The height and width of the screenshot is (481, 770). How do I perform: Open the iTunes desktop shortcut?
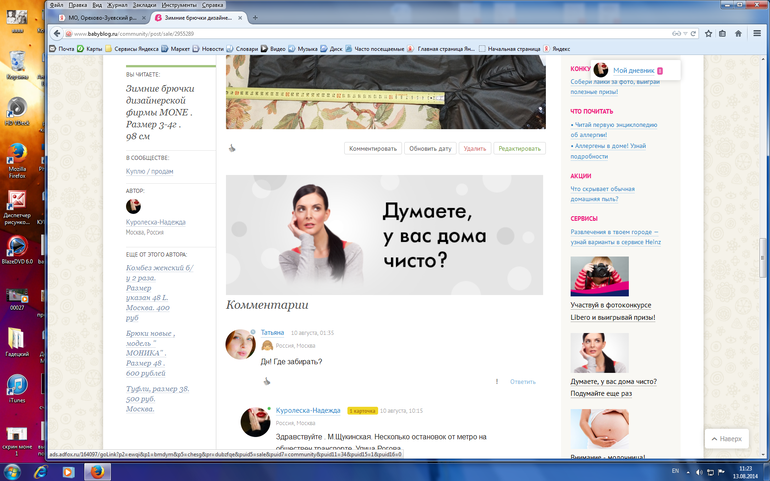click(x=17, y=387)
